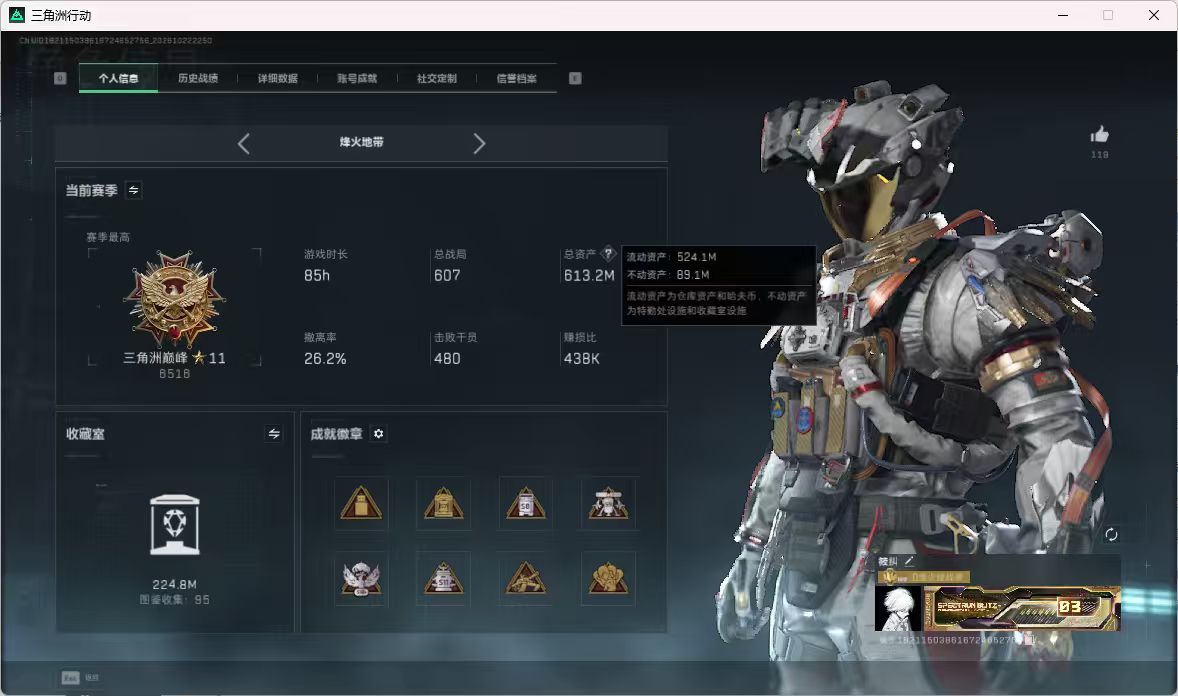
Task: Click the 三角洲巅峰 rank emblem
Action: pyautogui.click(x=174, y=299)
